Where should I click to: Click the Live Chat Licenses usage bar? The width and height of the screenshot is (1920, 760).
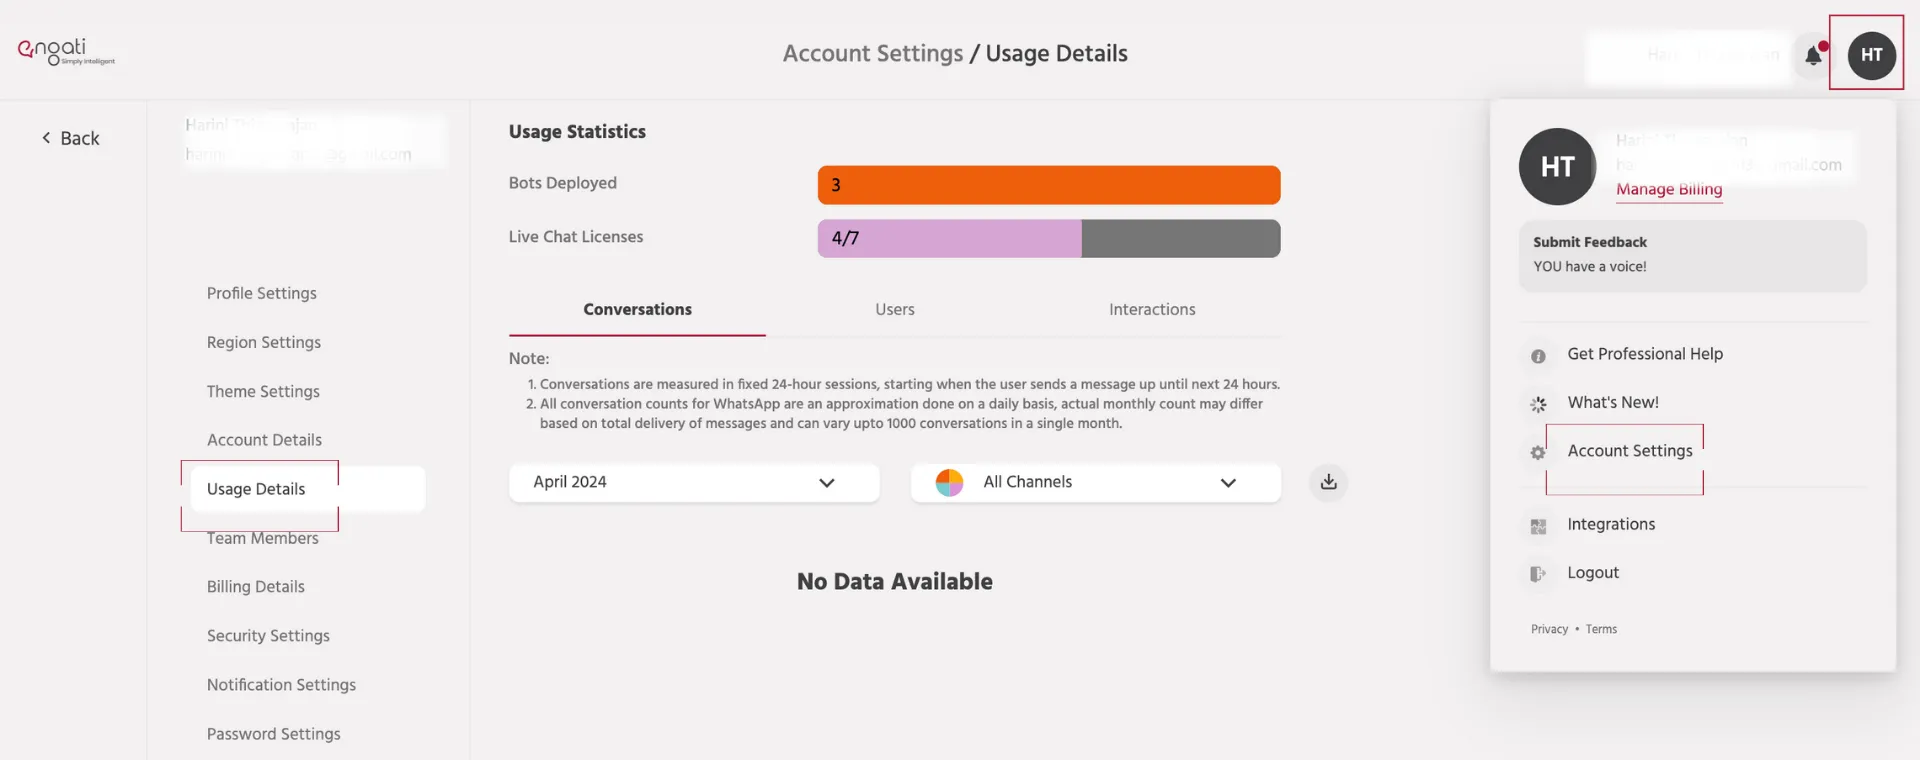point(1048,238)
